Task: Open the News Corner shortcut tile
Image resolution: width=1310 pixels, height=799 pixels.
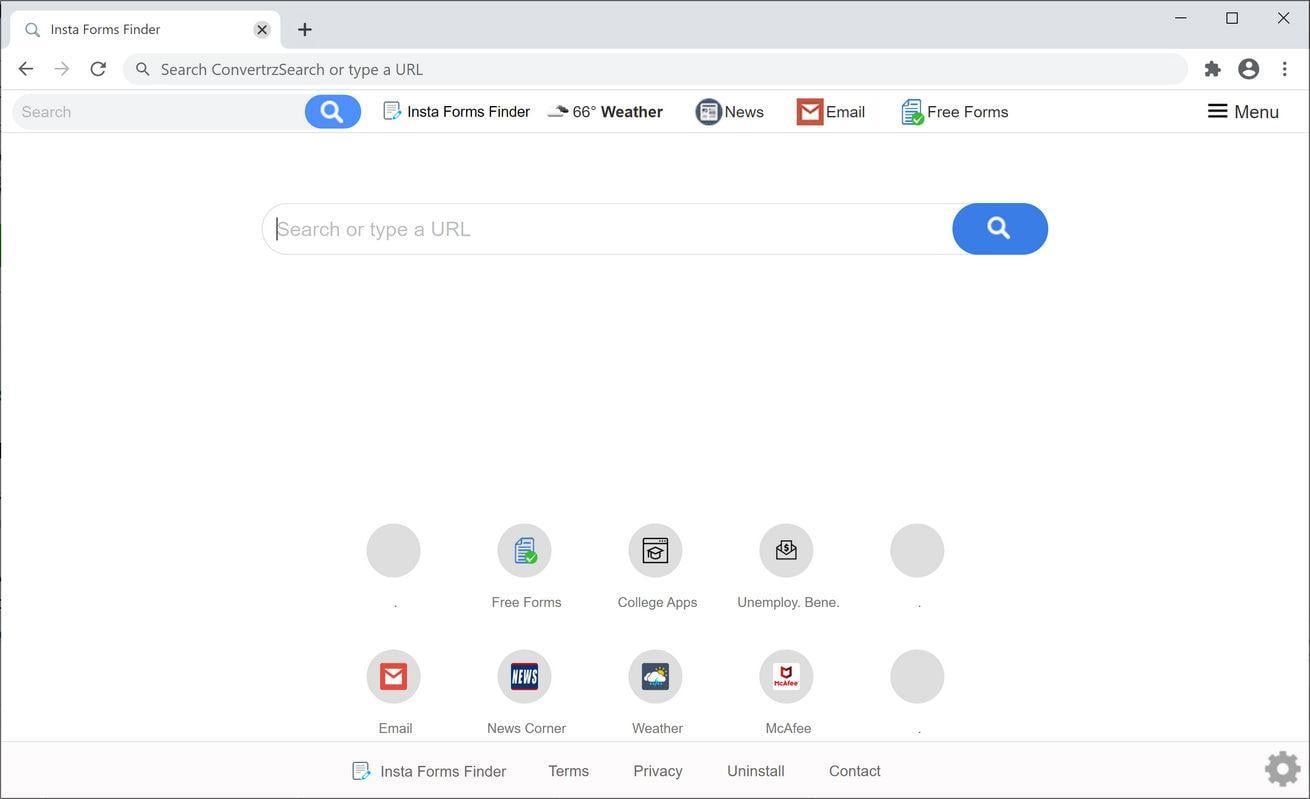Action: click(525, 692)
